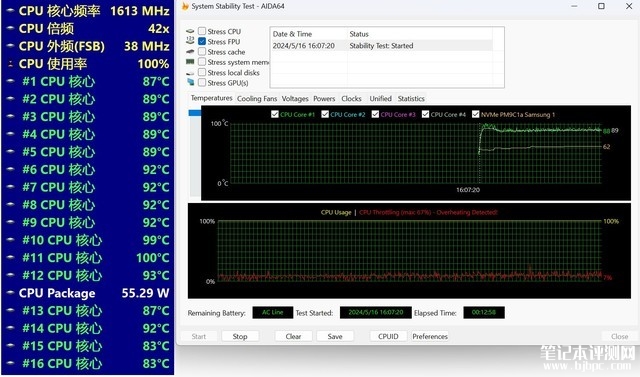The width and height of the screenshot is (640, 377).
Task: Open the CPUID button
Action: (x=388, y=336)
